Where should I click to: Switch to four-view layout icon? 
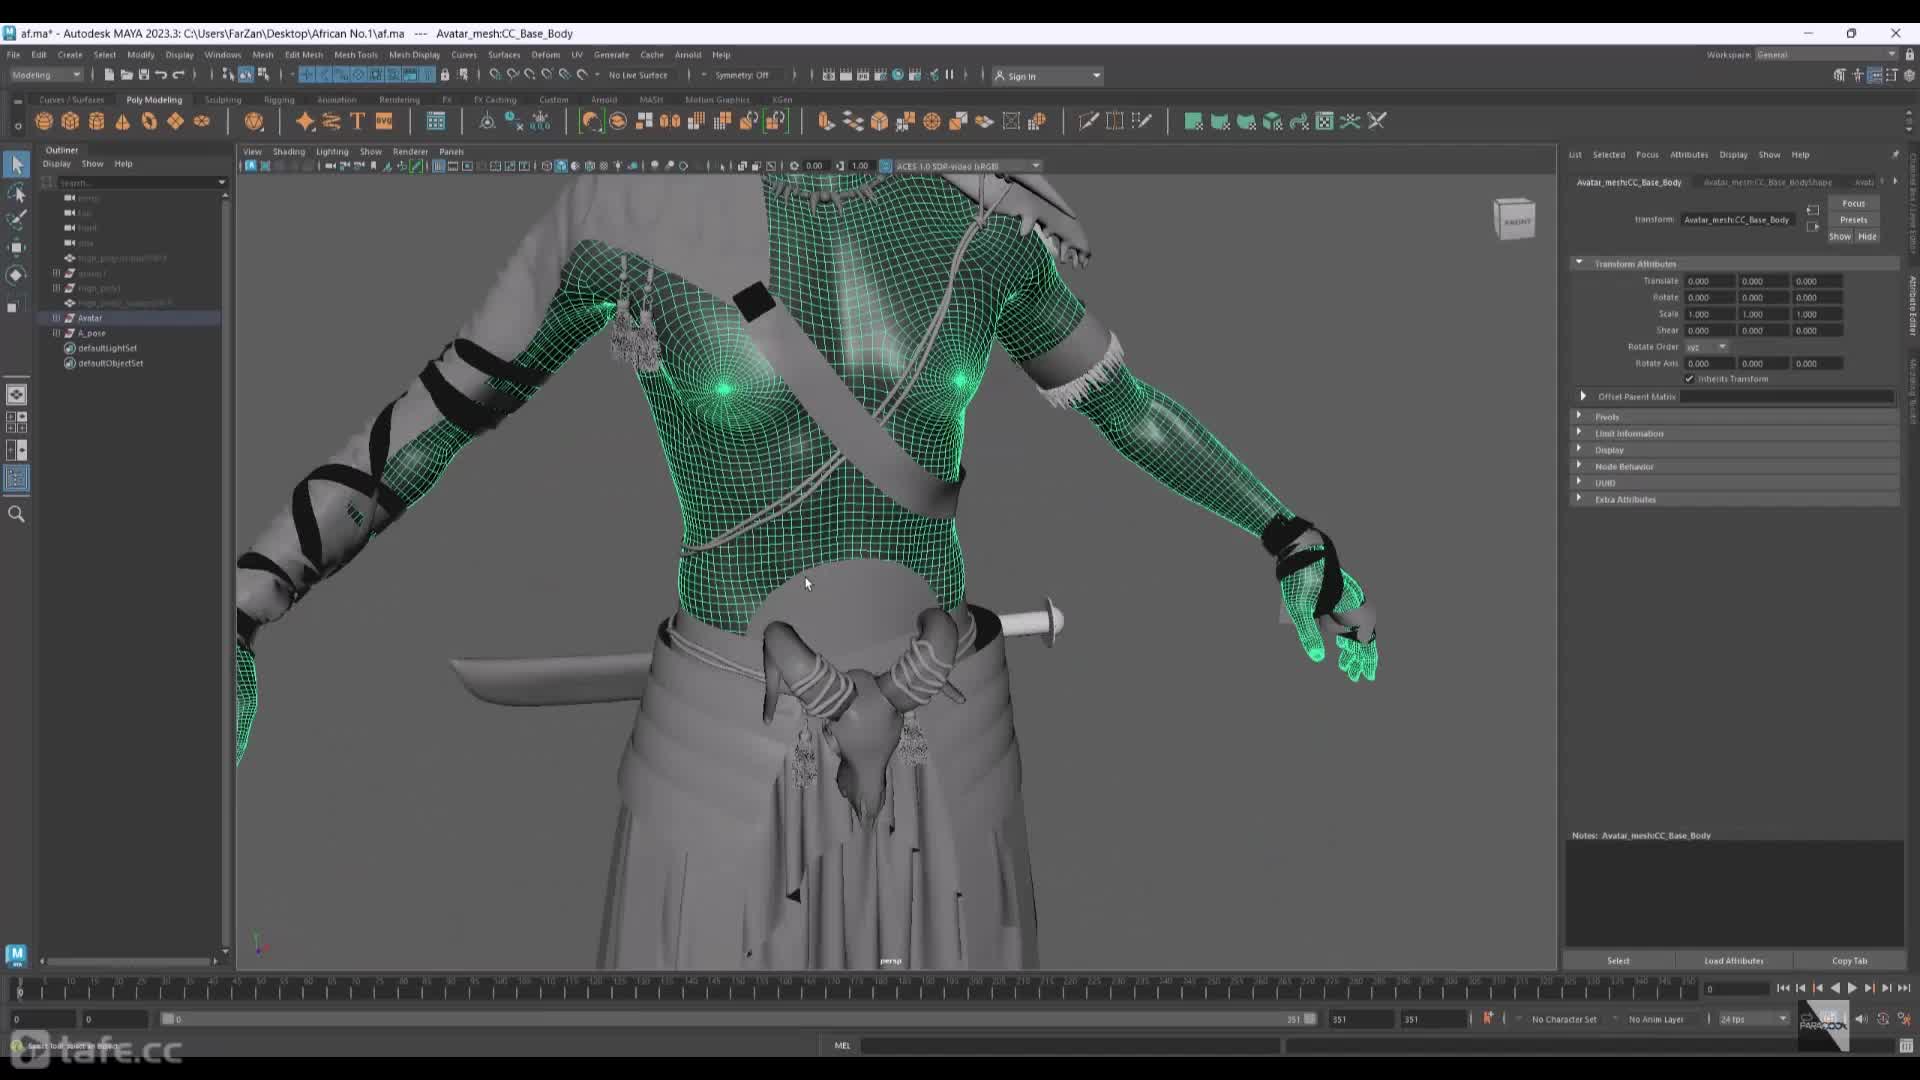point(16,422)
